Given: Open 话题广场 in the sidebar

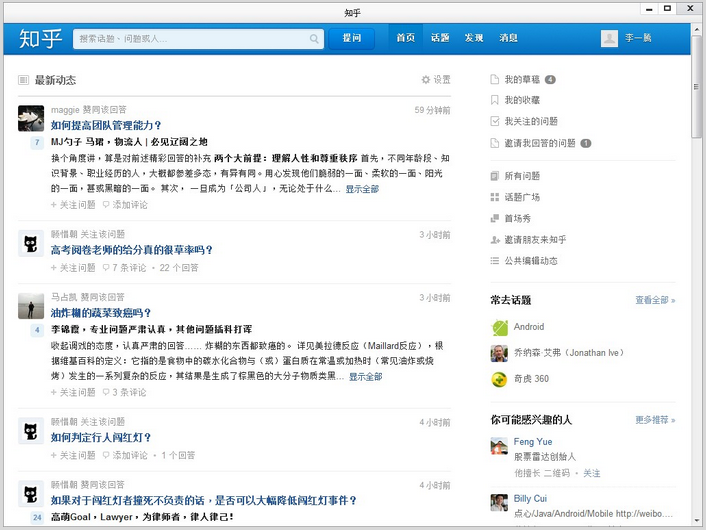Looking at the screenshot, I should click(522, 197).
